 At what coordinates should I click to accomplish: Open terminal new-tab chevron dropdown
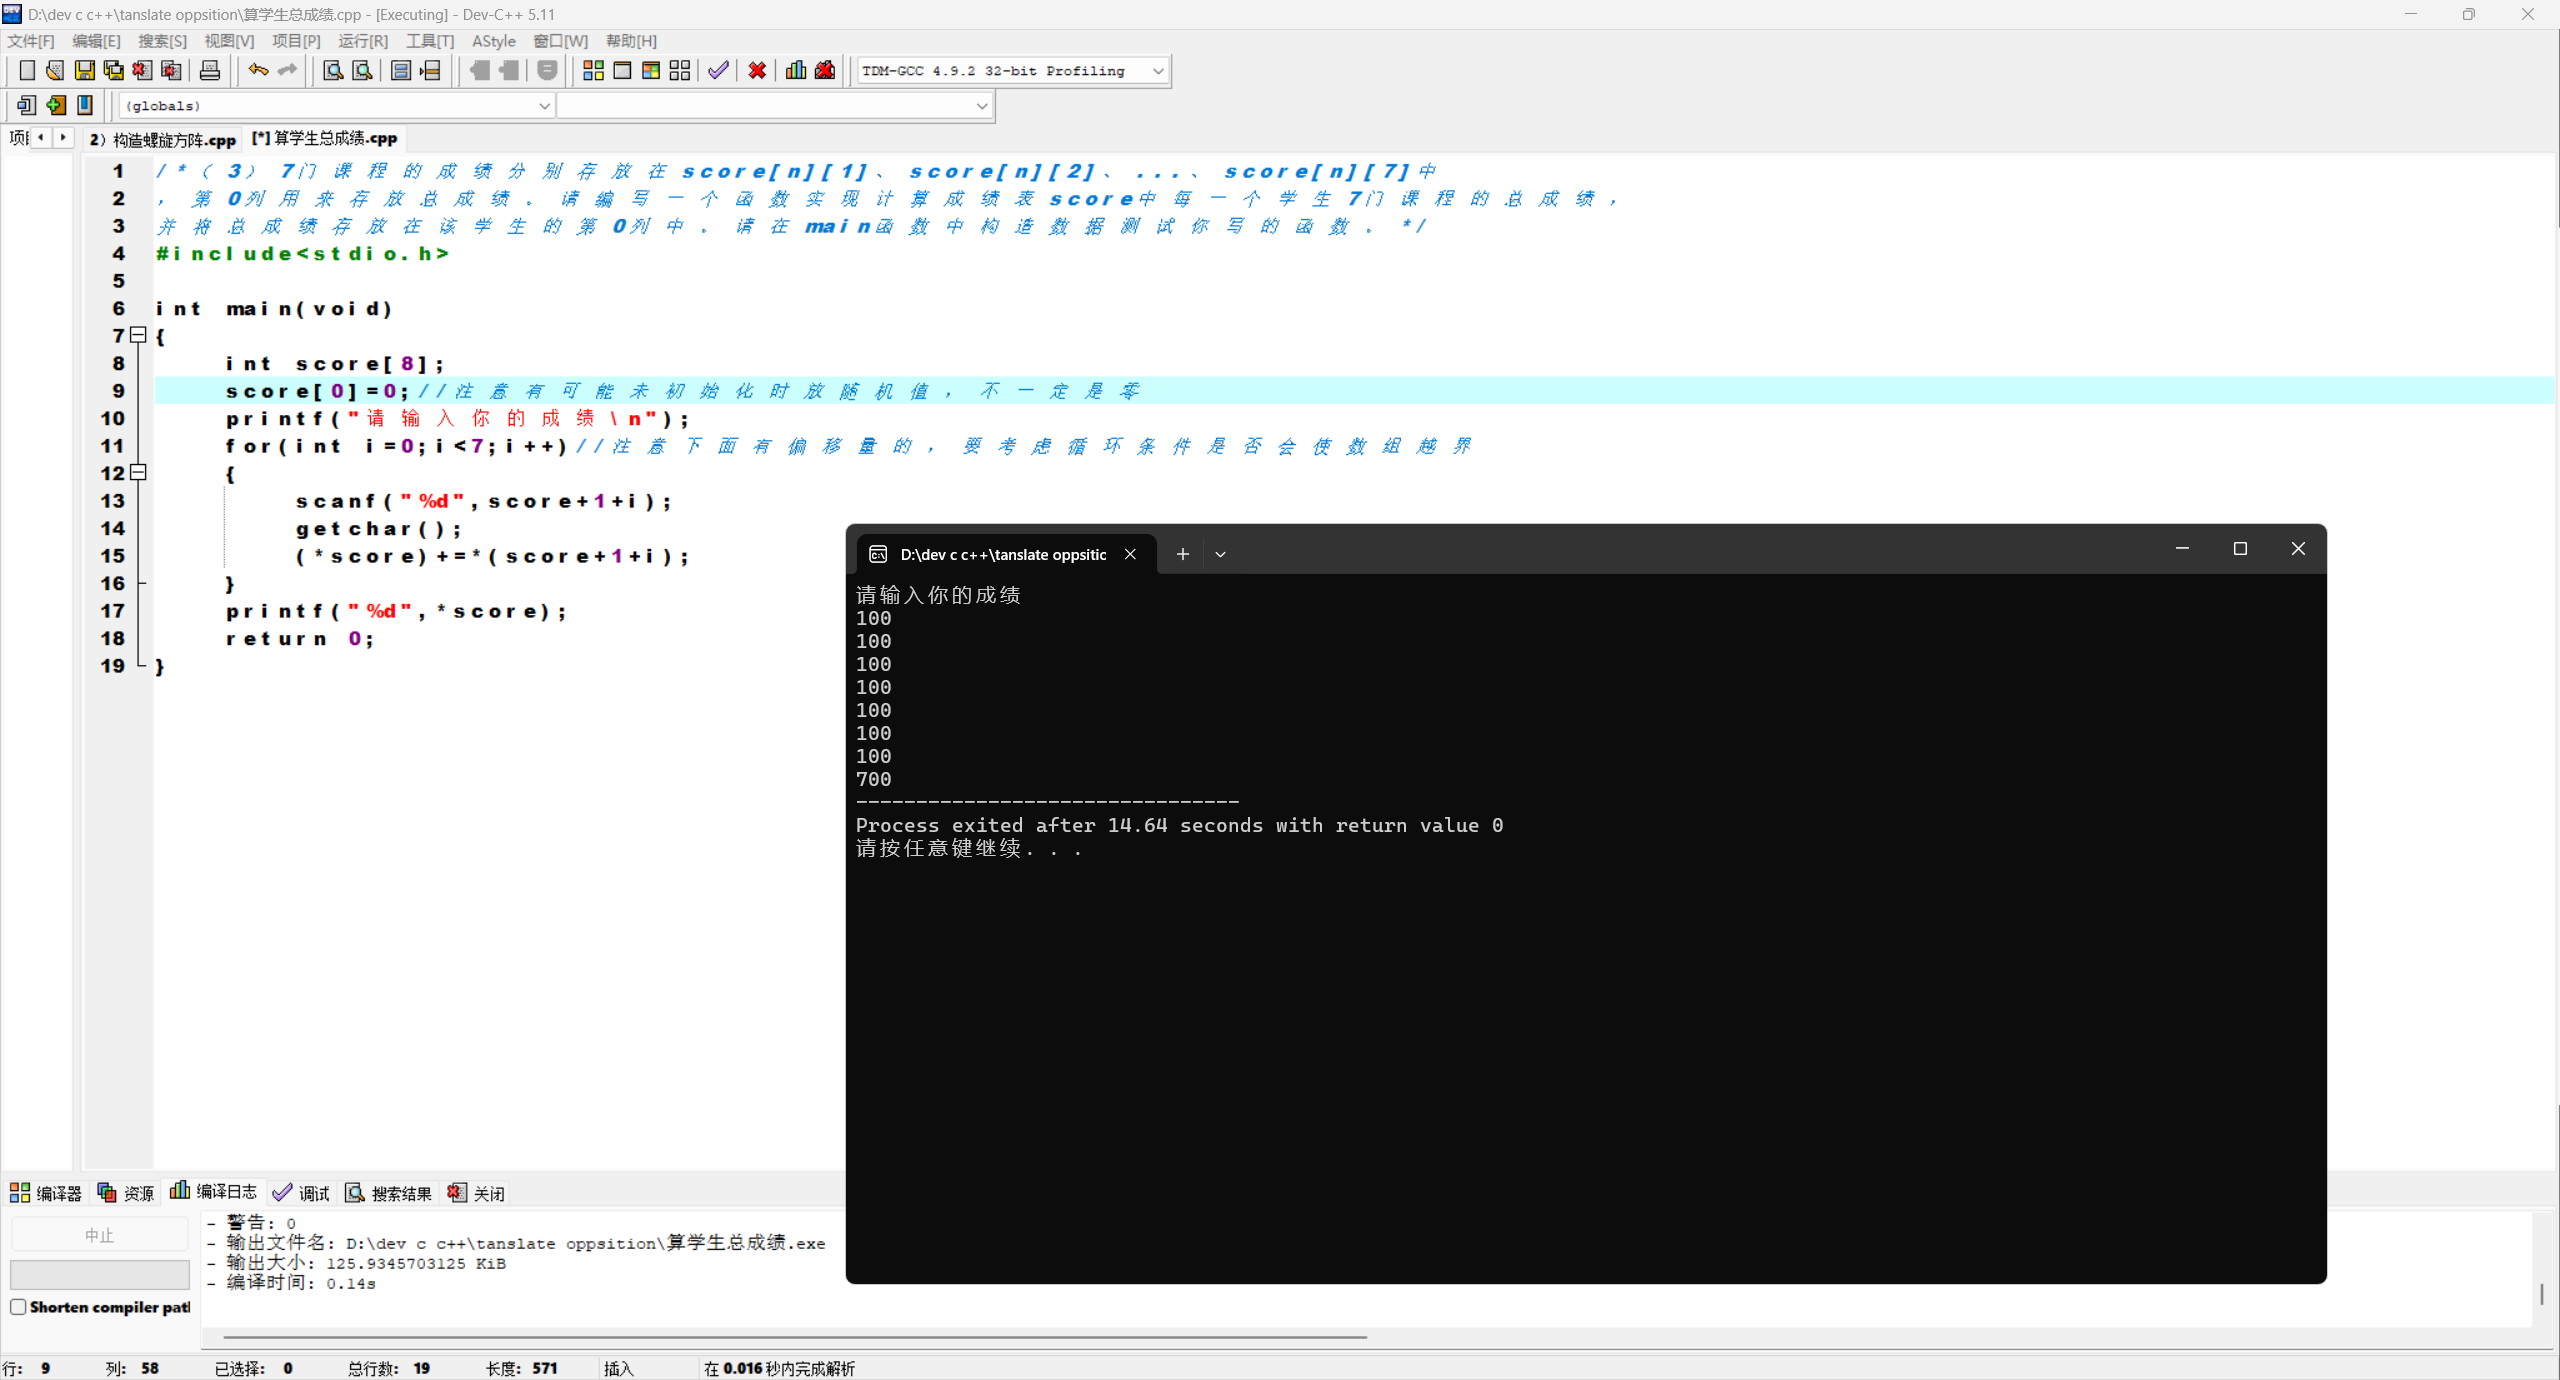(x=1220, y=554)
